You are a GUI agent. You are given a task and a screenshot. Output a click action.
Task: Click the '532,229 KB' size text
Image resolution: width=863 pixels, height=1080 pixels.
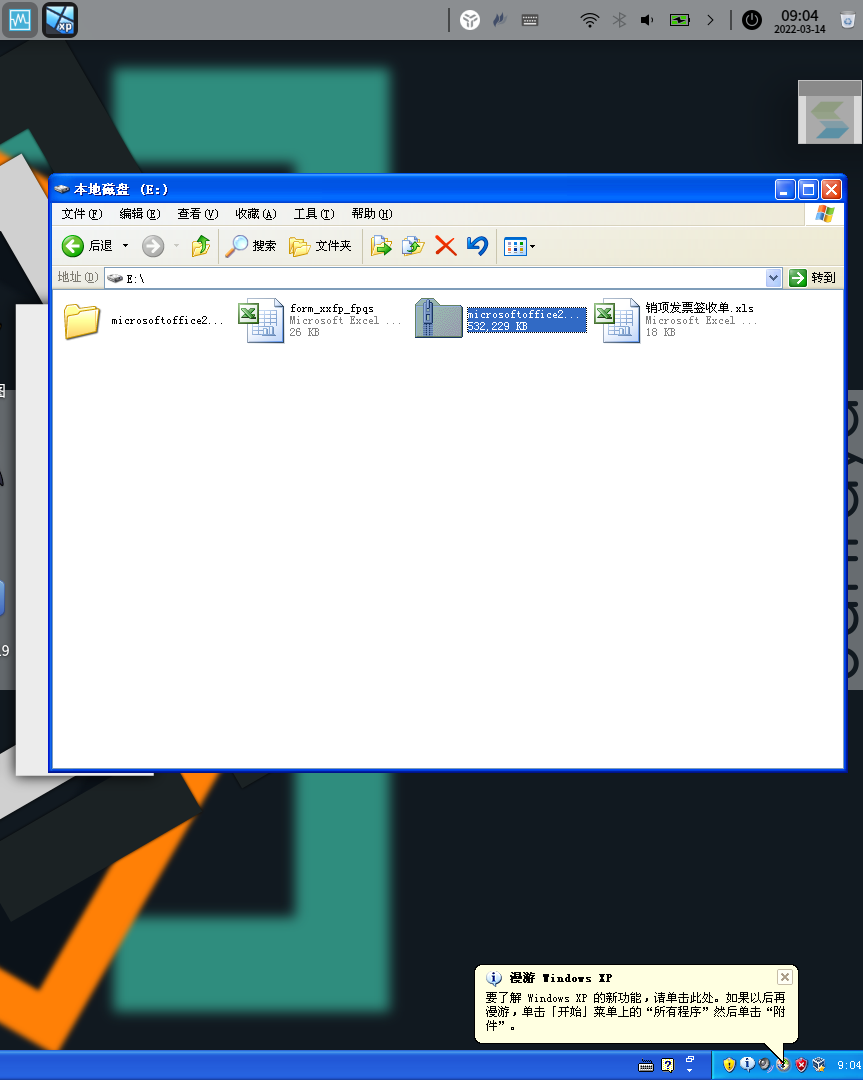(x=497, y=326)
